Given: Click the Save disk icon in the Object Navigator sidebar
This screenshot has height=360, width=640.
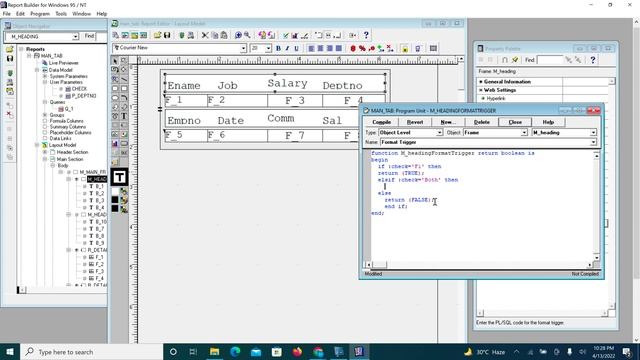Looking at the screenshot, I should pos(10,59).
